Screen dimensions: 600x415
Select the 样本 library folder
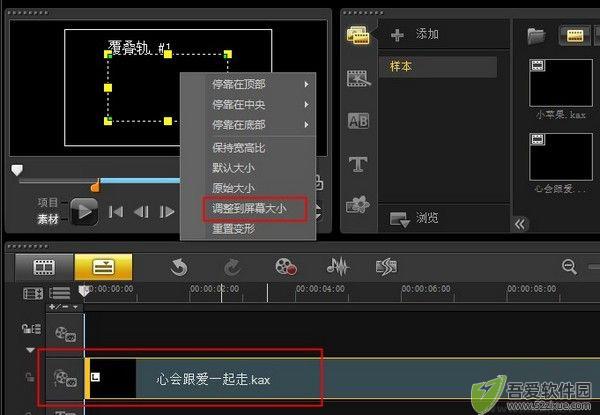click(438, 67)
